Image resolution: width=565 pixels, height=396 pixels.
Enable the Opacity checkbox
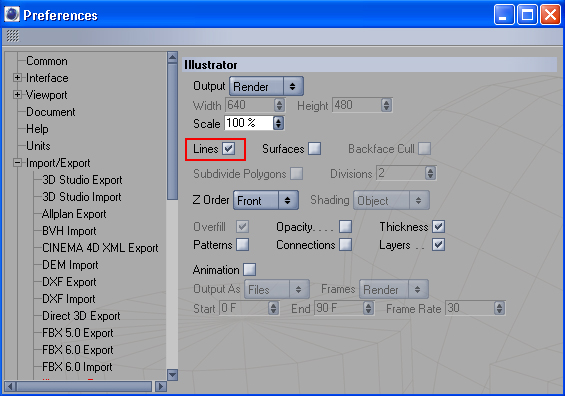point(346,227)
